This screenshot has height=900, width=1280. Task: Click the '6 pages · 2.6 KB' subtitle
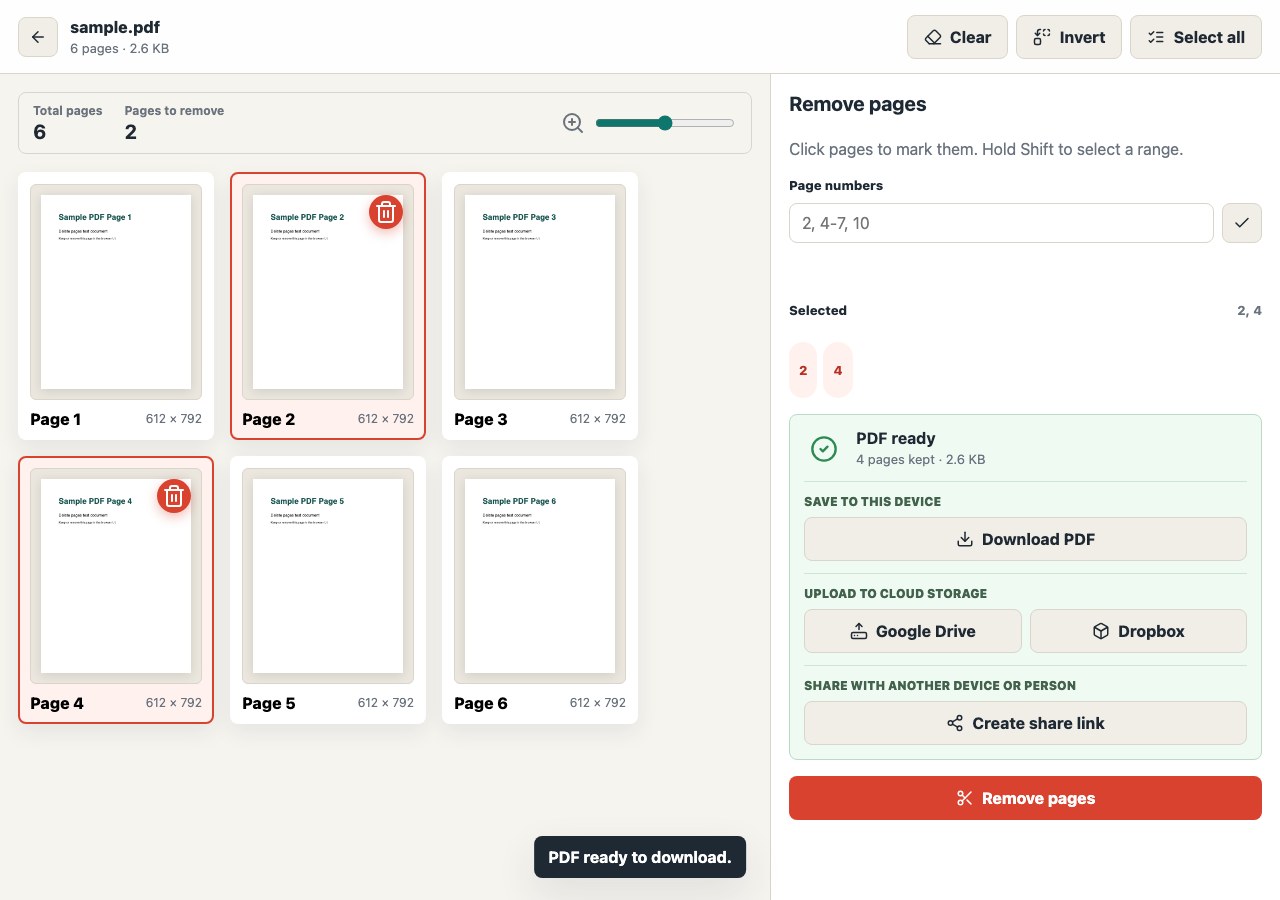tap(119, 48)
